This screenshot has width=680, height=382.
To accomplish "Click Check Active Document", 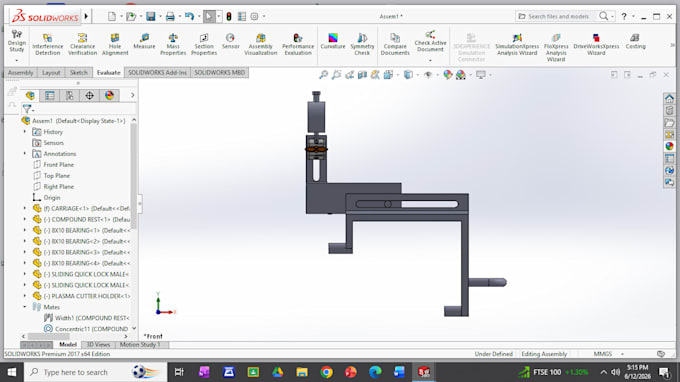I will [430, 41].
